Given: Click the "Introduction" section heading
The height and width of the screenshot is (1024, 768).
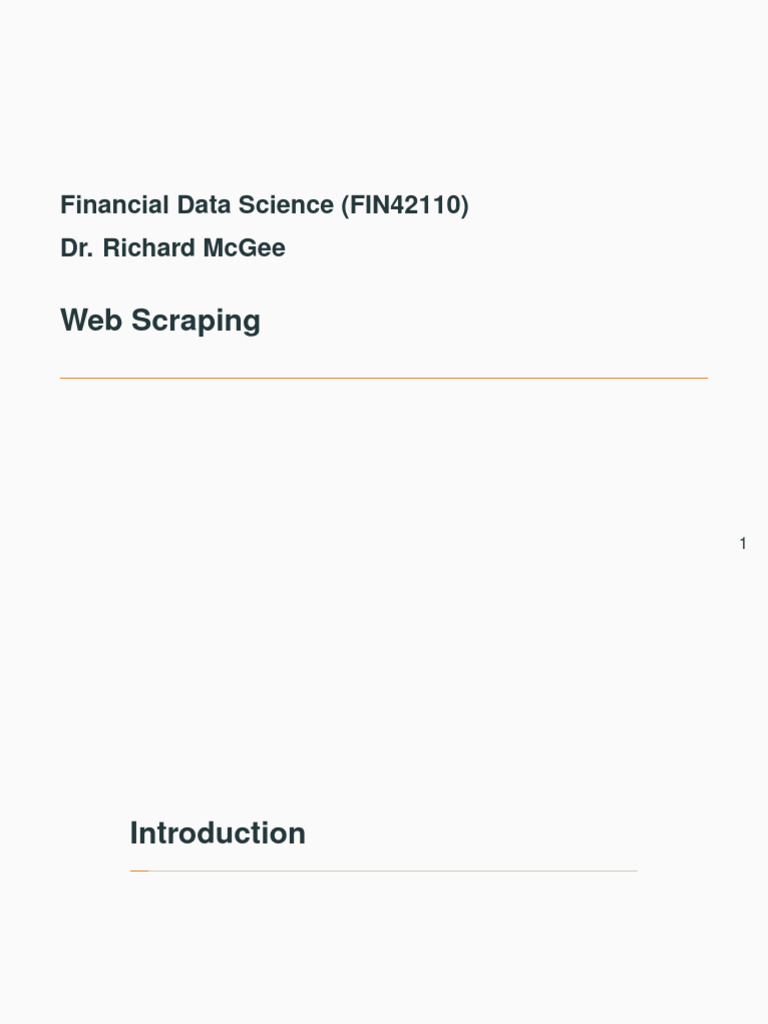Looking at the screenshot, I should click(217, 833).
